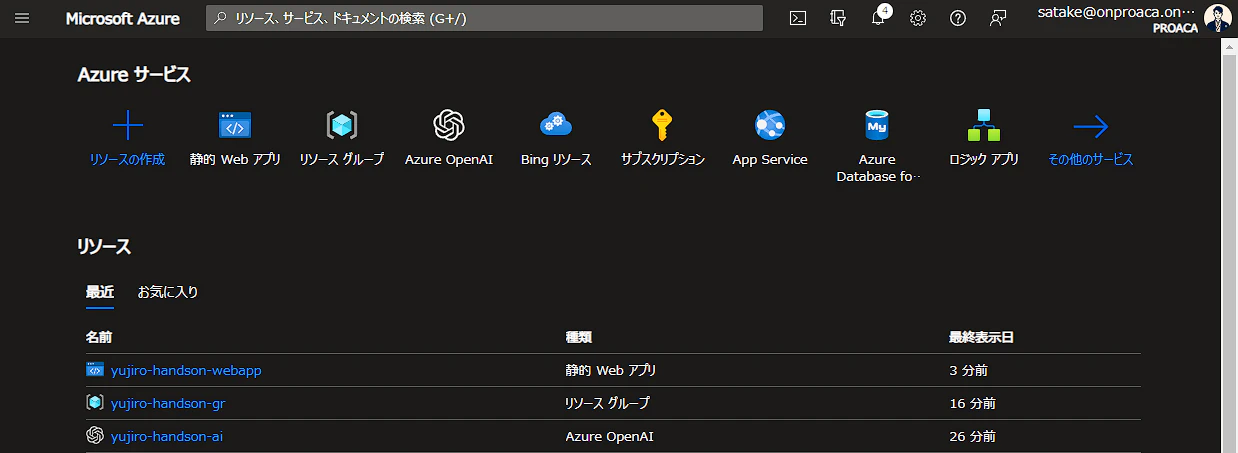
Task: Focus the resource search box
Action: tap(485, 18)
